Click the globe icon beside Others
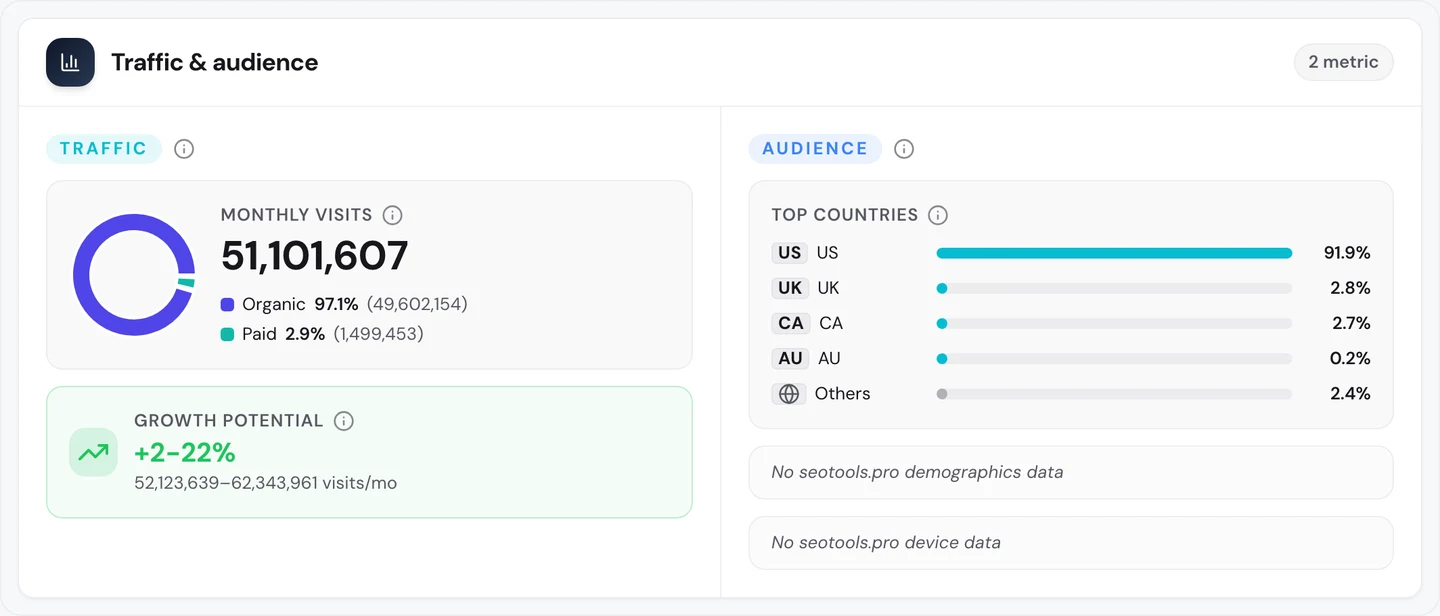 pos(789,394)
